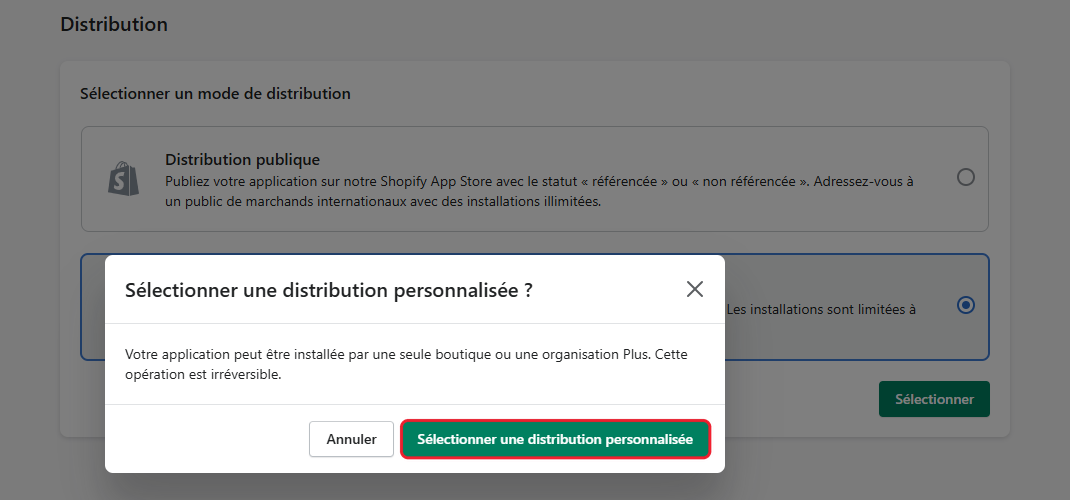
Task: Select the Distribution publique radio button
Action: (966, 177)
